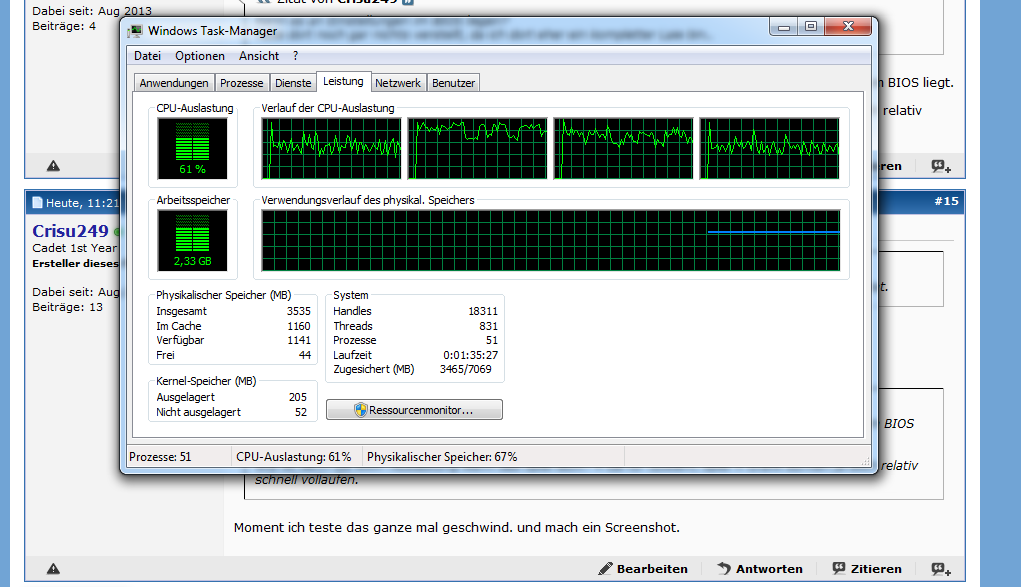
Task: Click the System panel Prozesse value 51
Action: 492,340
